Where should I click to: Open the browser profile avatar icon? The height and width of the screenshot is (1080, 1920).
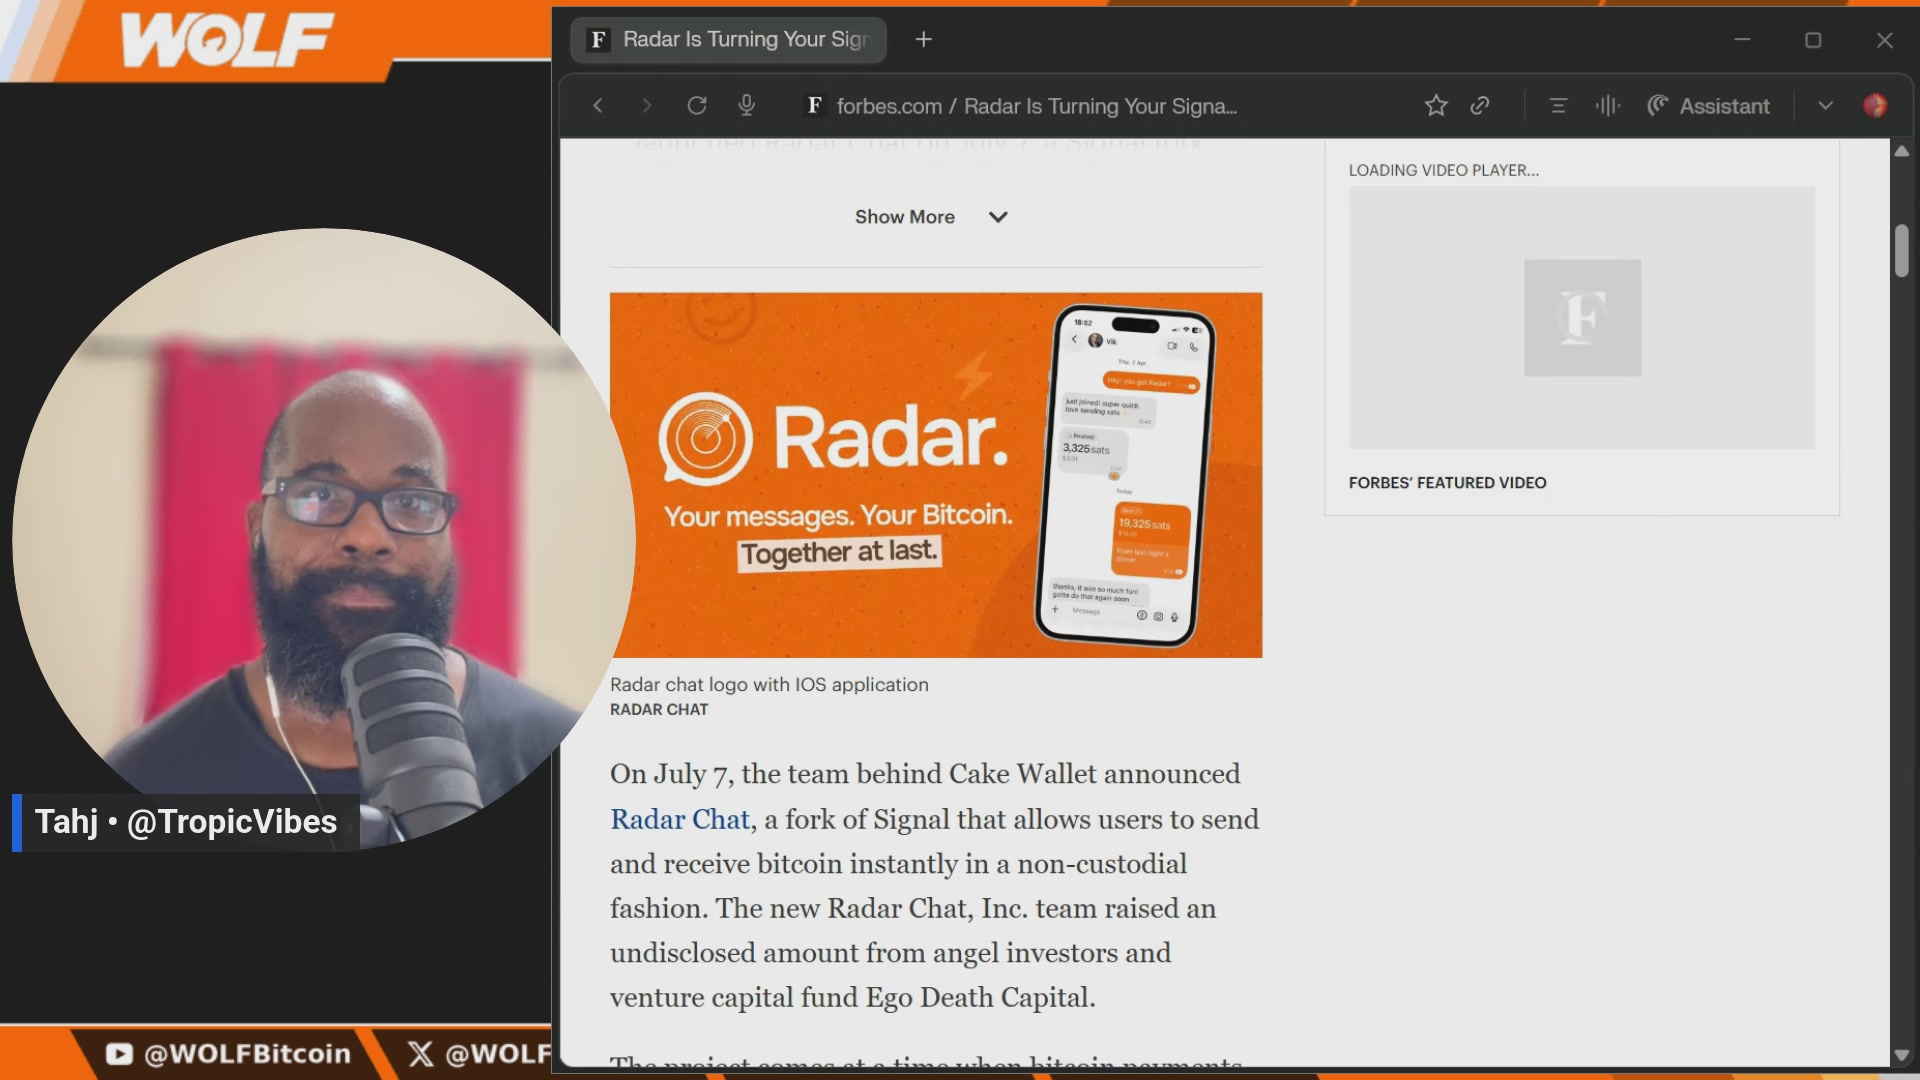click(x=1875, y=105)
